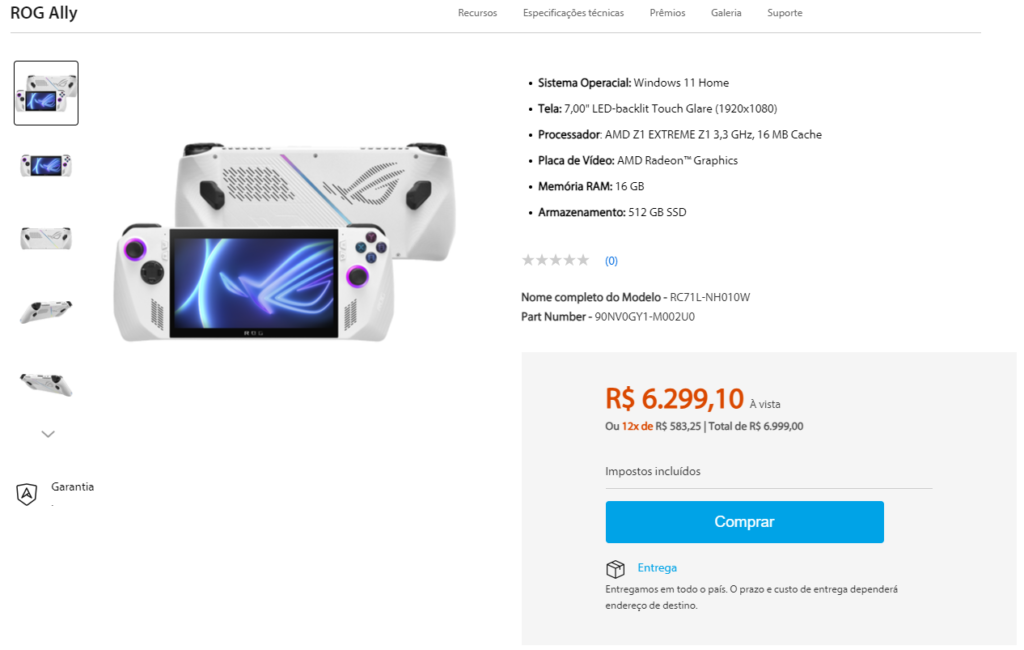This screenshot has height=650, width=1024.
Task: Select the second thumbnail showing front view
Action: coord(46,165)
